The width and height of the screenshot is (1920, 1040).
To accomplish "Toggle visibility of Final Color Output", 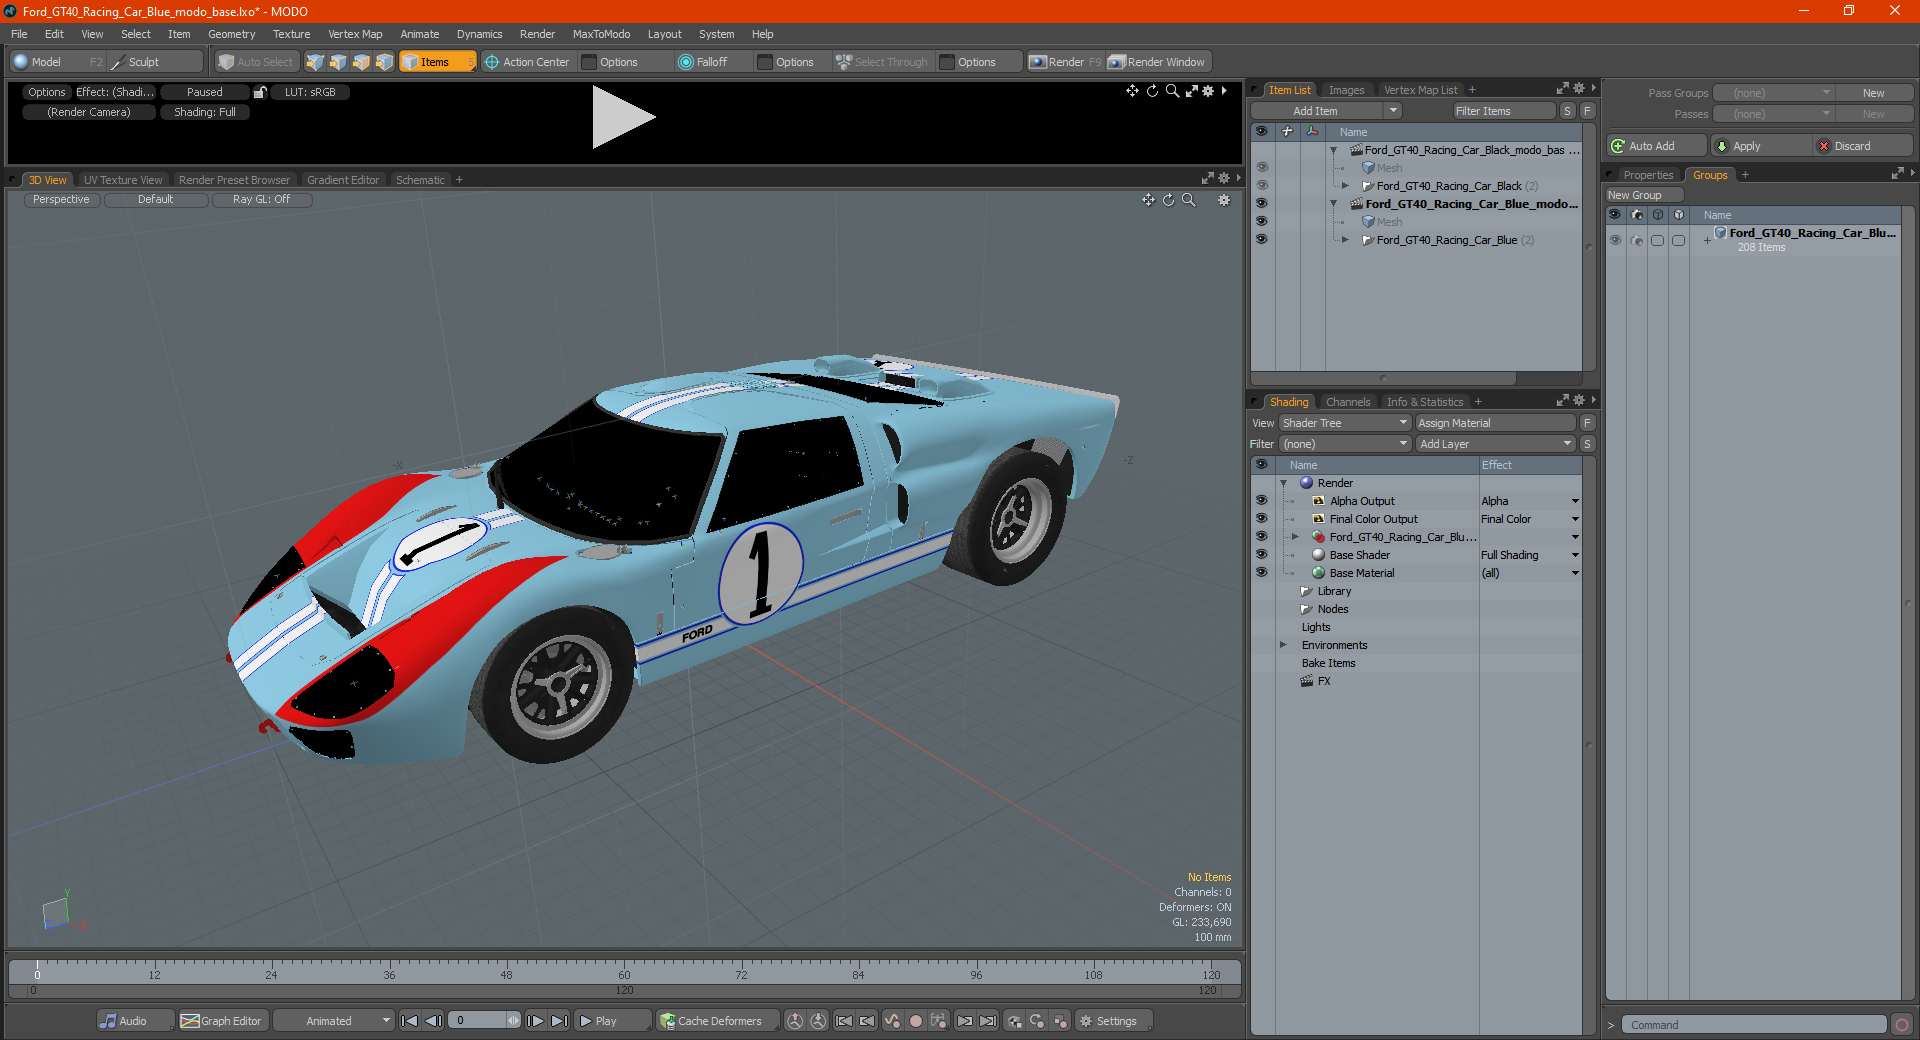I will (x=1262, y=519).
